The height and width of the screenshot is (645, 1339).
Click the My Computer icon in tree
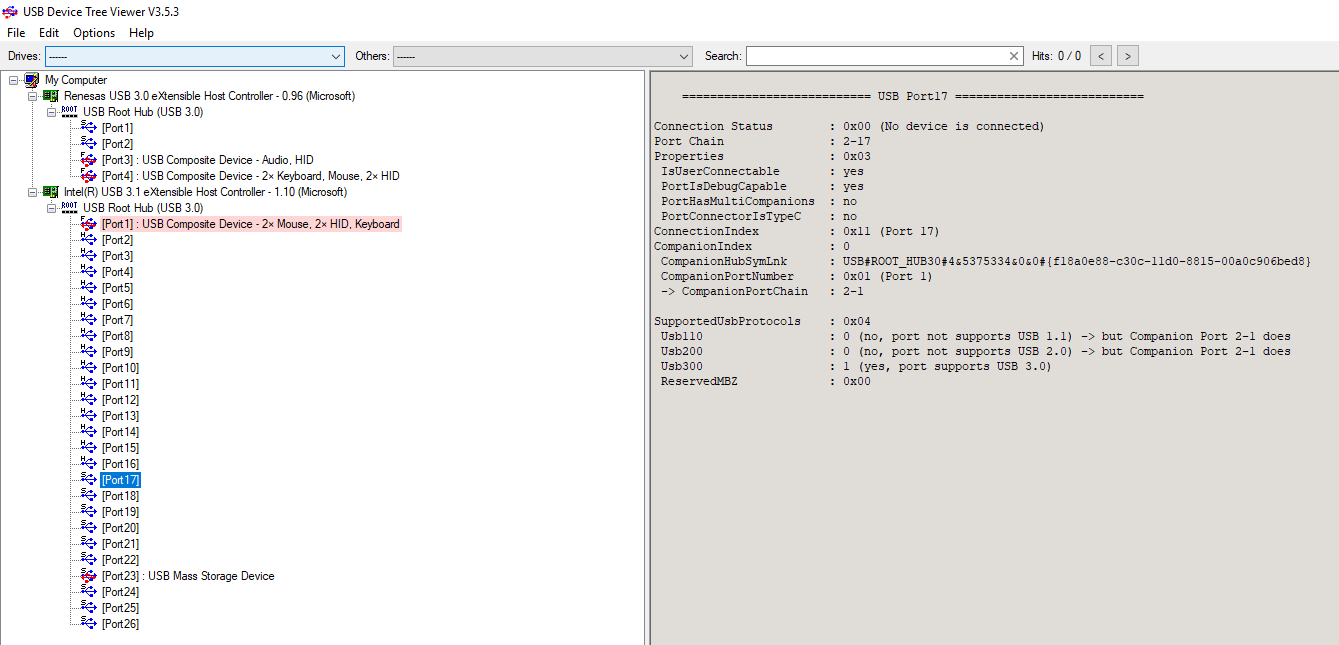[32, 80]
